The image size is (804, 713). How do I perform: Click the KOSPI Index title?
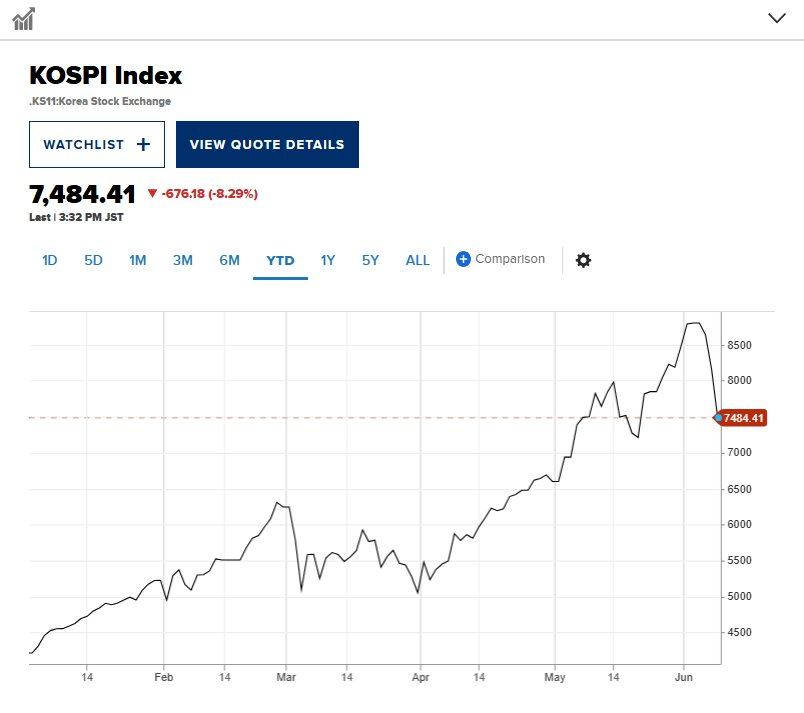click(106, 75)
